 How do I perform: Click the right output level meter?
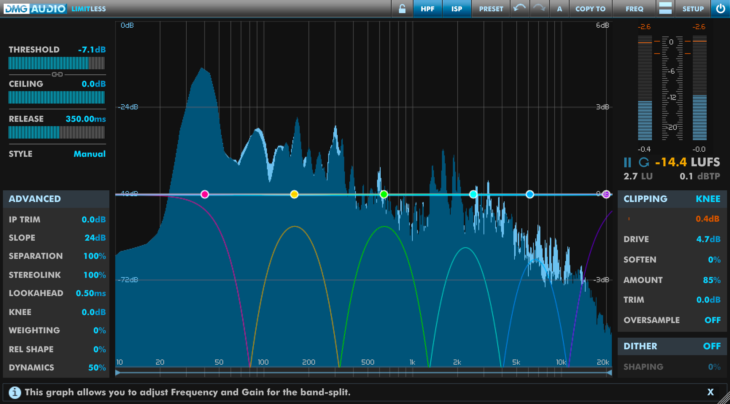[699, 88]
